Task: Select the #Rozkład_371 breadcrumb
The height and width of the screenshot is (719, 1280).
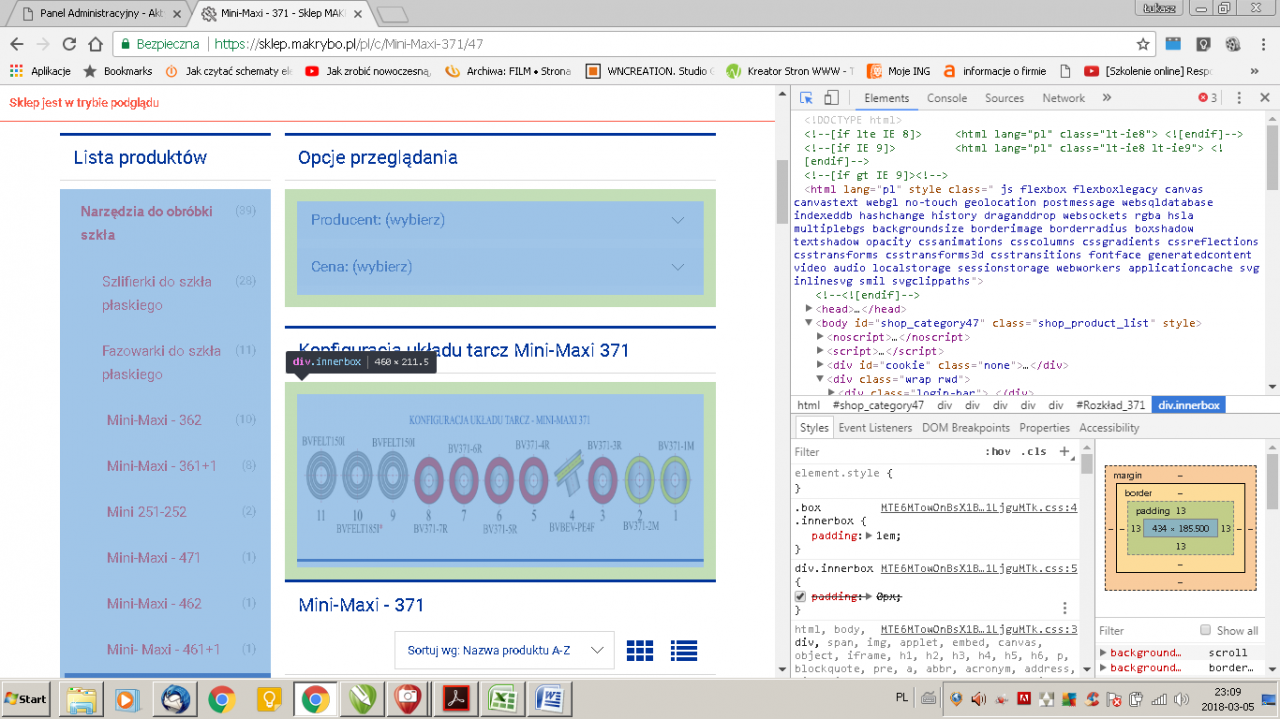Action: click(1111, 405)
